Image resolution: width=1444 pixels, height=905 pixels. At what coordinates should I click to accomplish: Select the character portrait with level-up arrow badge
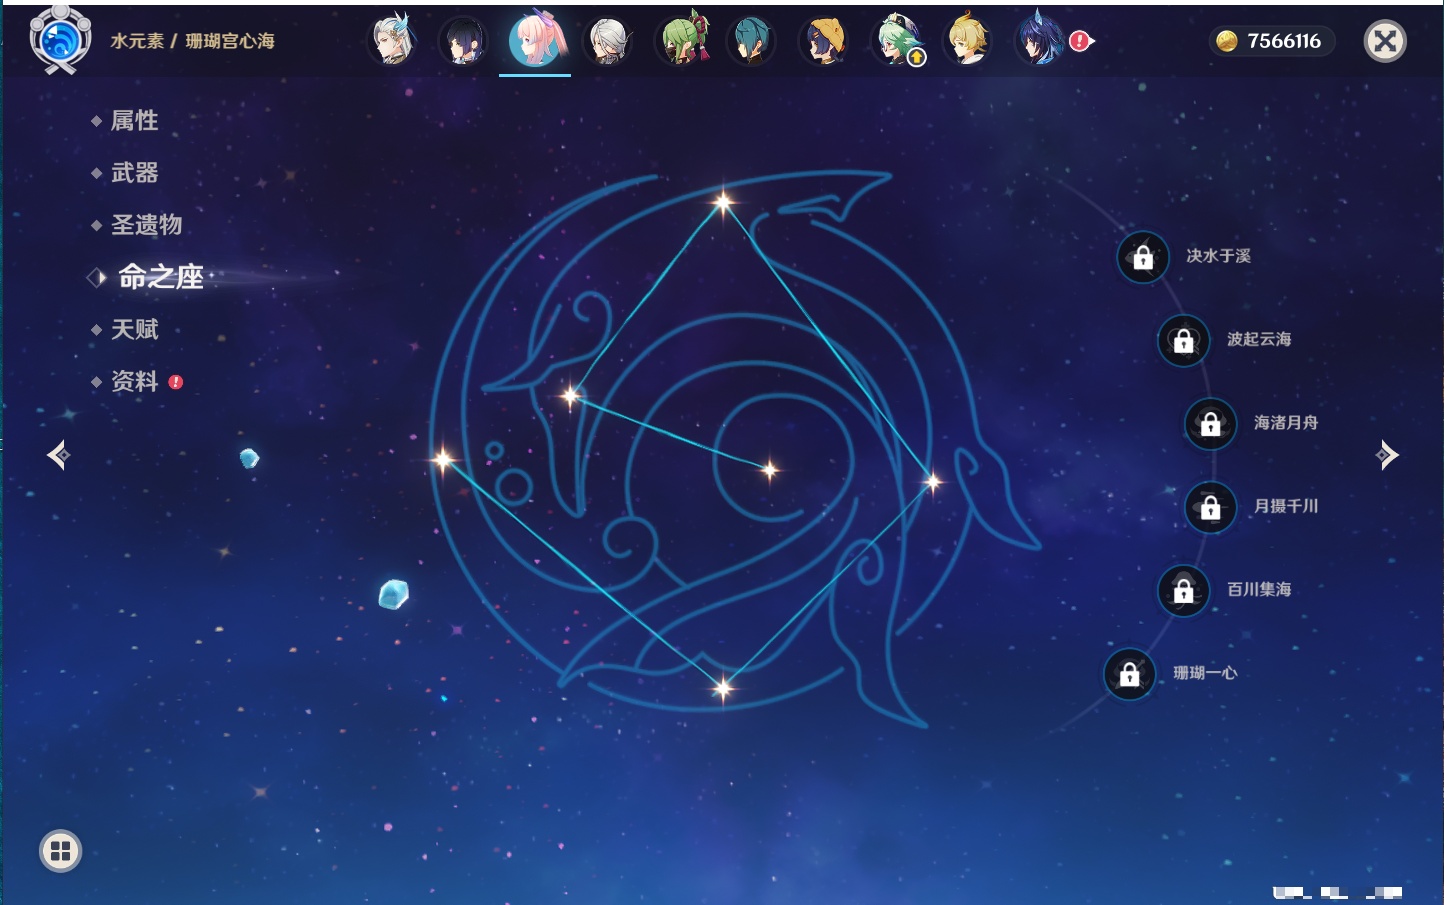coord(897,41)
